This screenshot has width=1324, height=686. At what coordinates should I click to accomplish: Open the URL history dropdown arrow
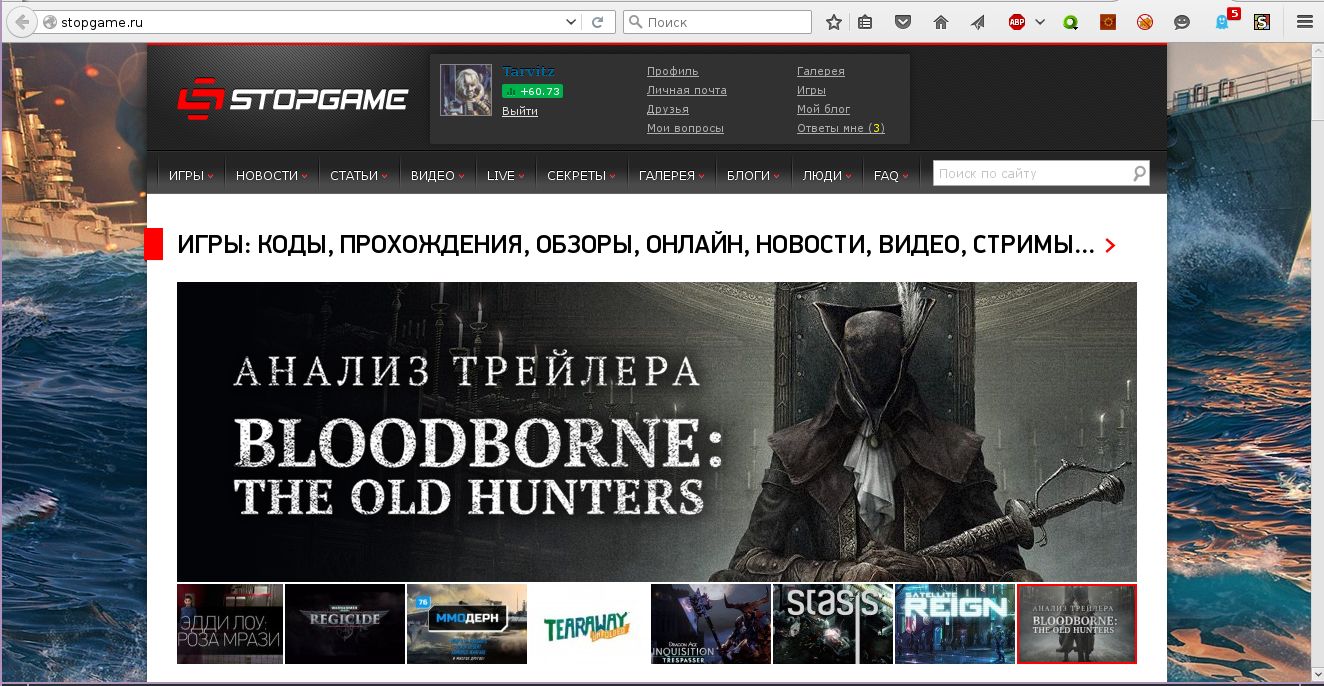point(571,22)
